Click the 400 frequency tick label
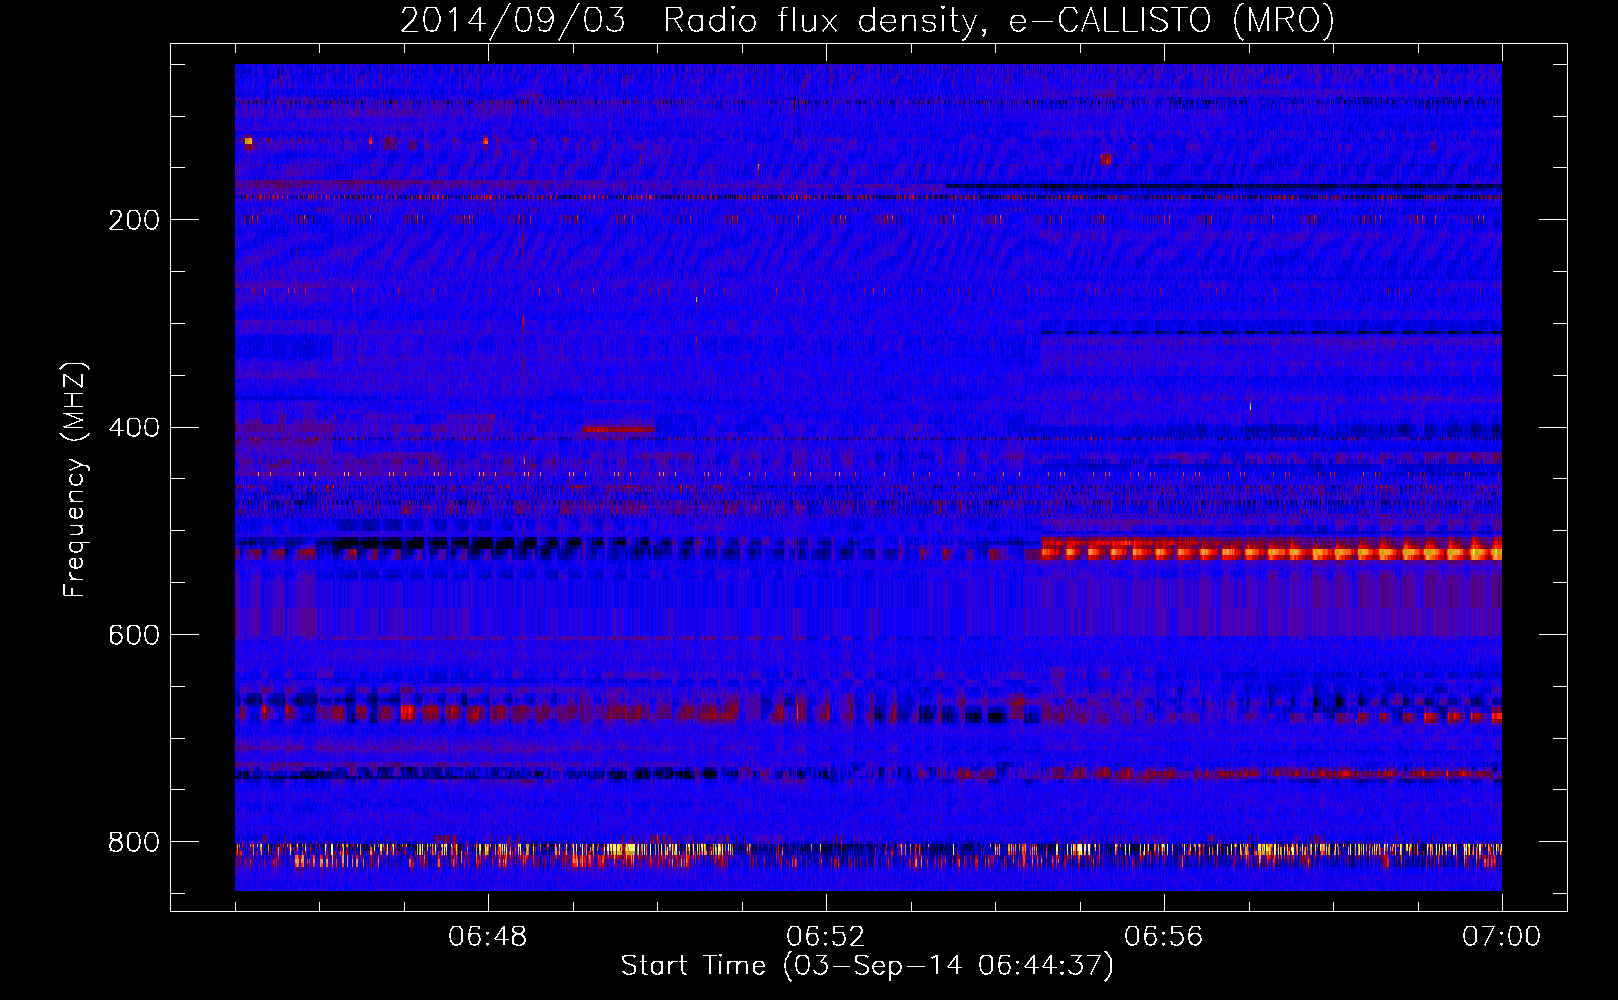1618x1000 pixels. tap(134, 428)
